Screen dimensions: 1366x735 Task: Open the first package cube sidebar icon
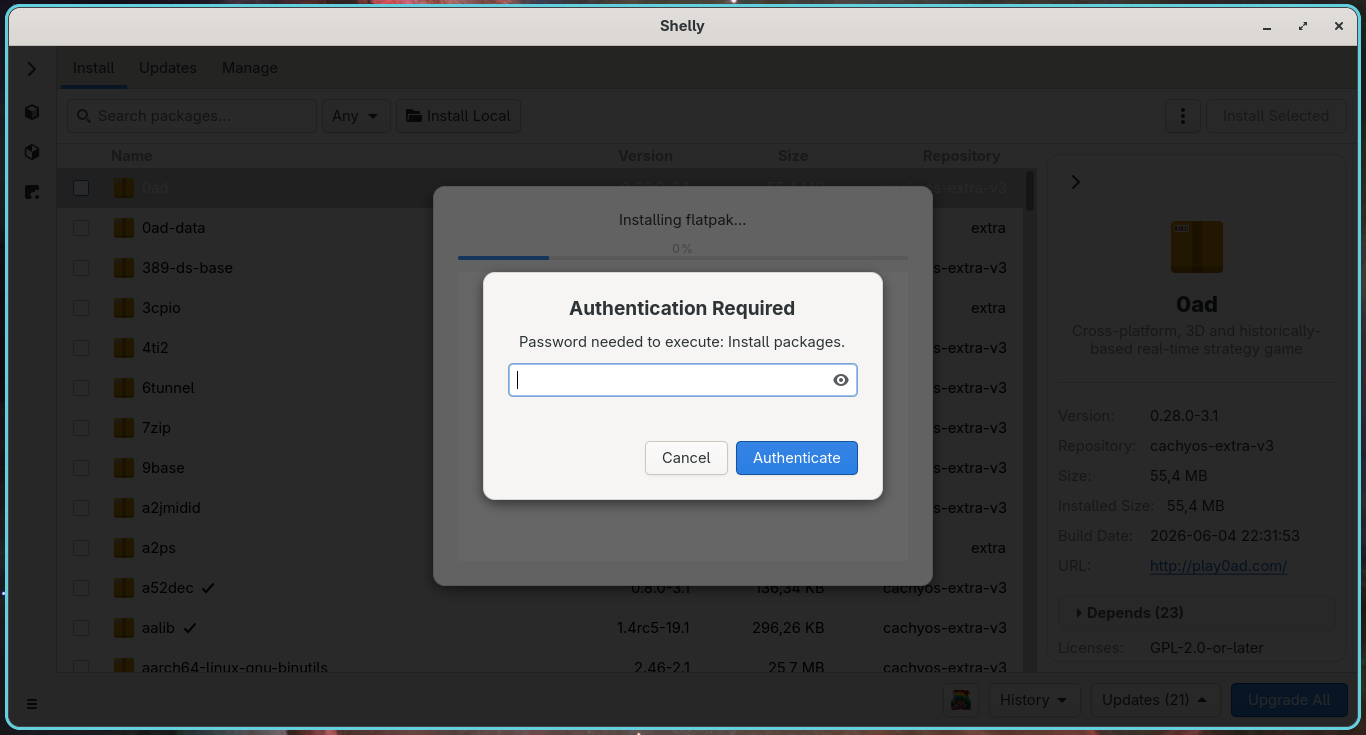32,112
